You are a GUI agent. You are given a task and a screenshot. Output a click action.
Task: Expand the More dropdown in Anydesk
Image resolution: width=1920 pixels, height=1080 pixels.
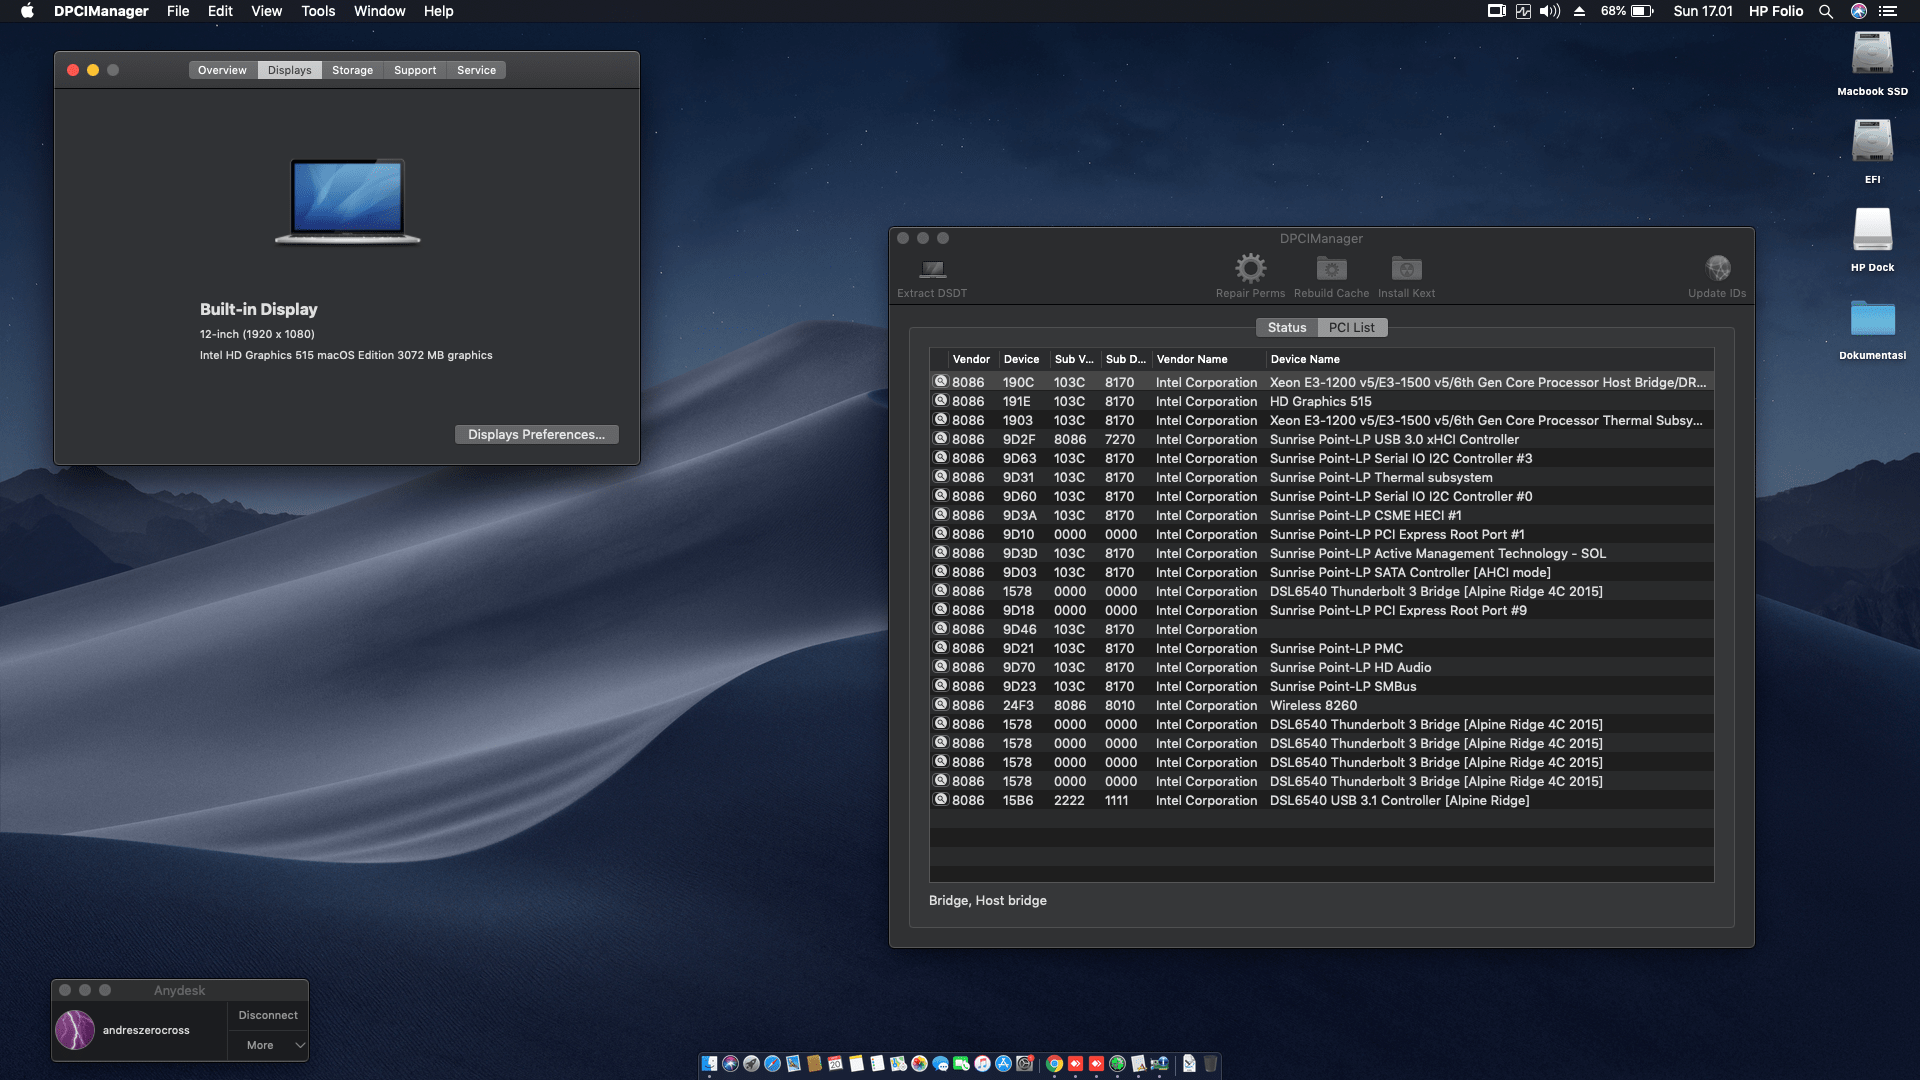[268, 1045]
